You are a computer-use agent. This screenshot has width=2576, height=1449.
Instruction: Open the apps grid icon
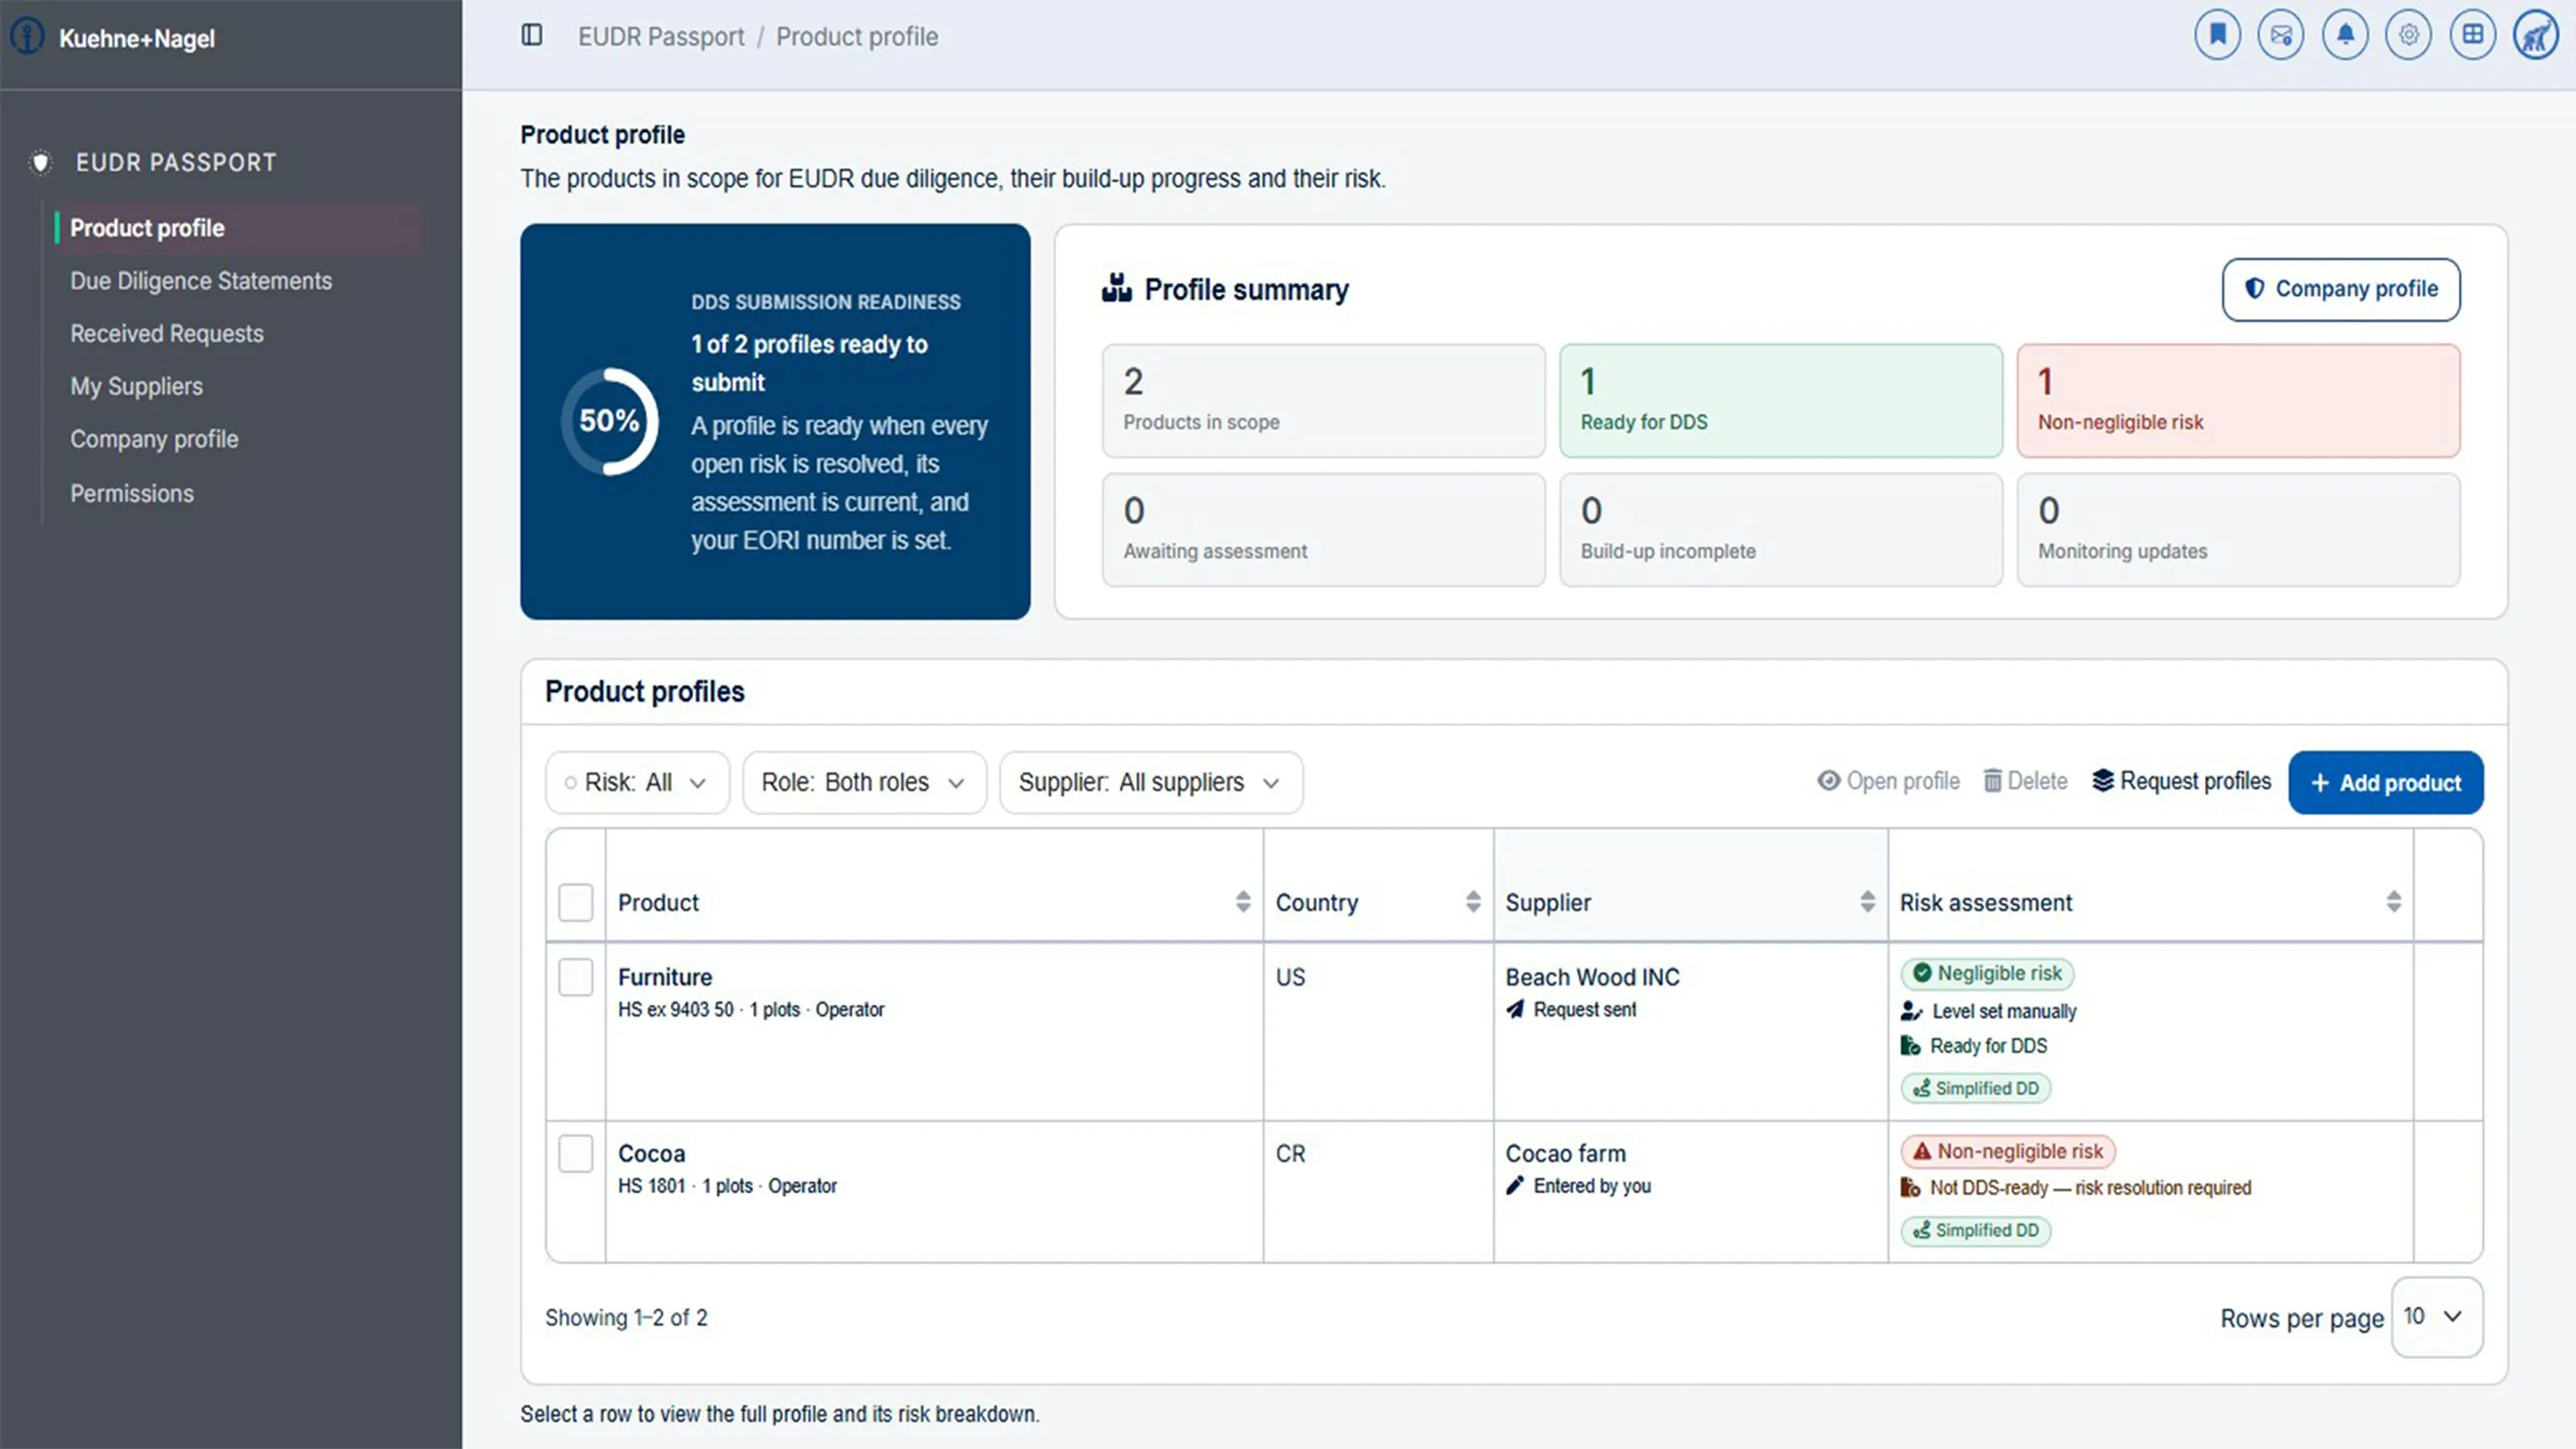(x=2473, y=36)
